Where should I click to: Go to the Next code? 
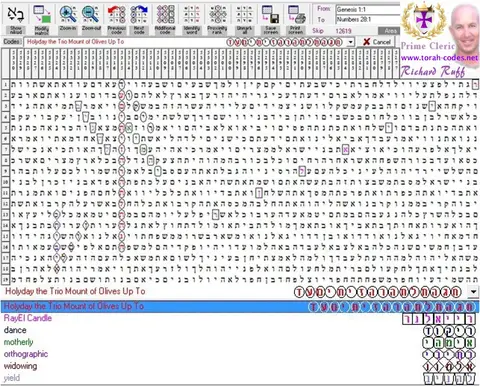pyautogui.click(x=139, y=19)
